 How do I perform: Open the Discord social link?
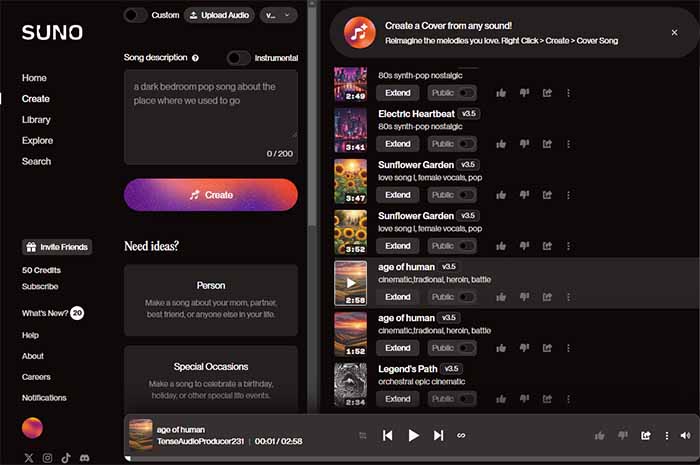coord(84,458)
